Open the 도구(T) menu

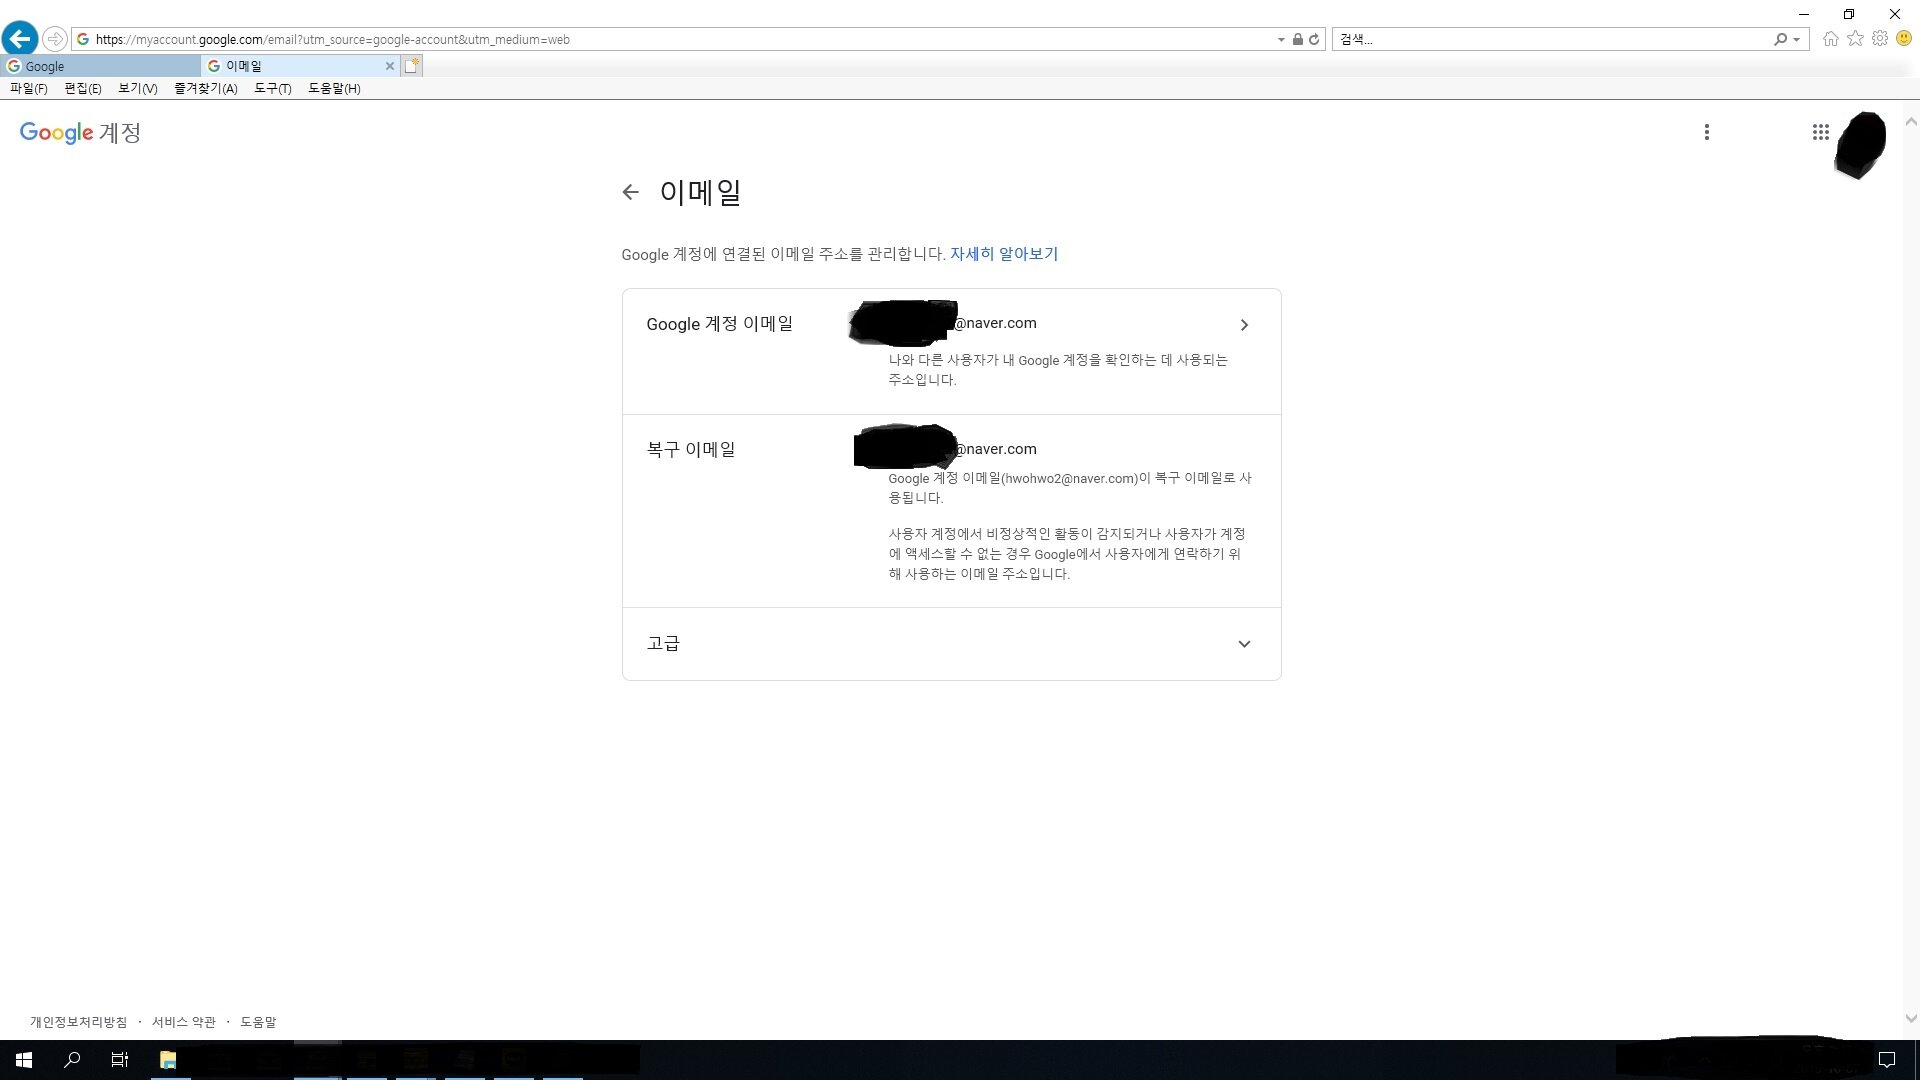[273, 89]
